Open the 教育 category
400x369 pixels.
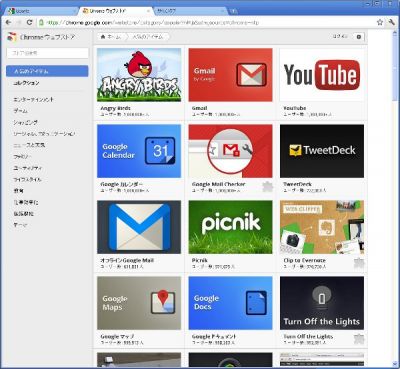coord(19,191)
